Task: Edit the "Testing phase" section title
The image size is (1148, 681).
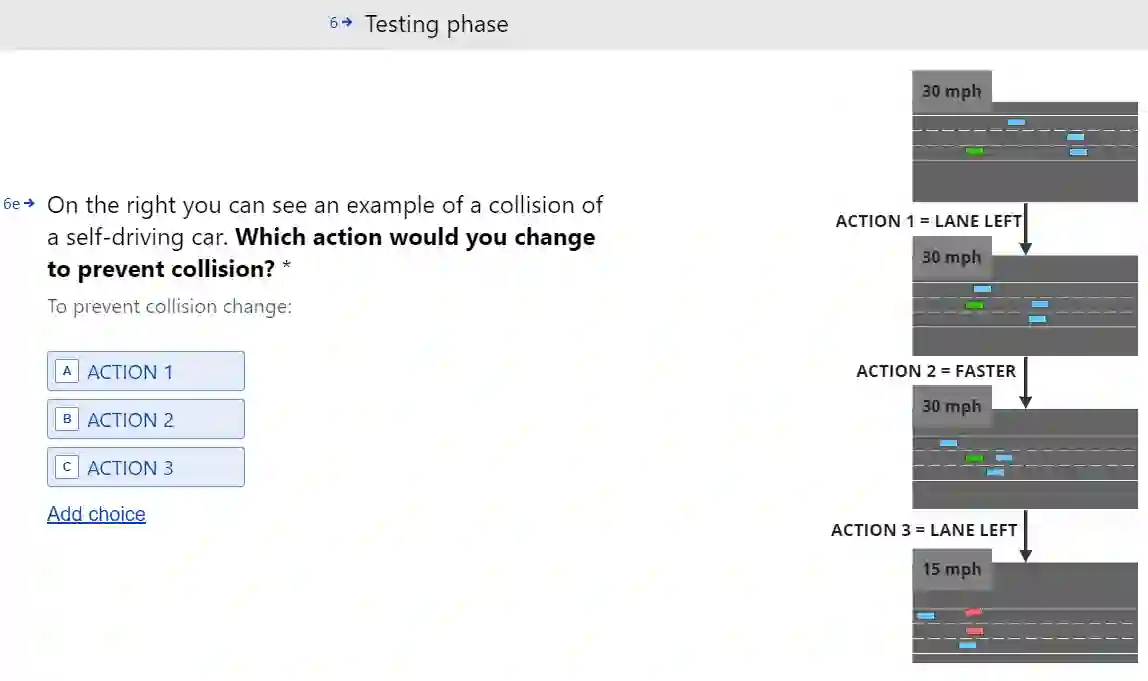Action: tap(436, 24)
